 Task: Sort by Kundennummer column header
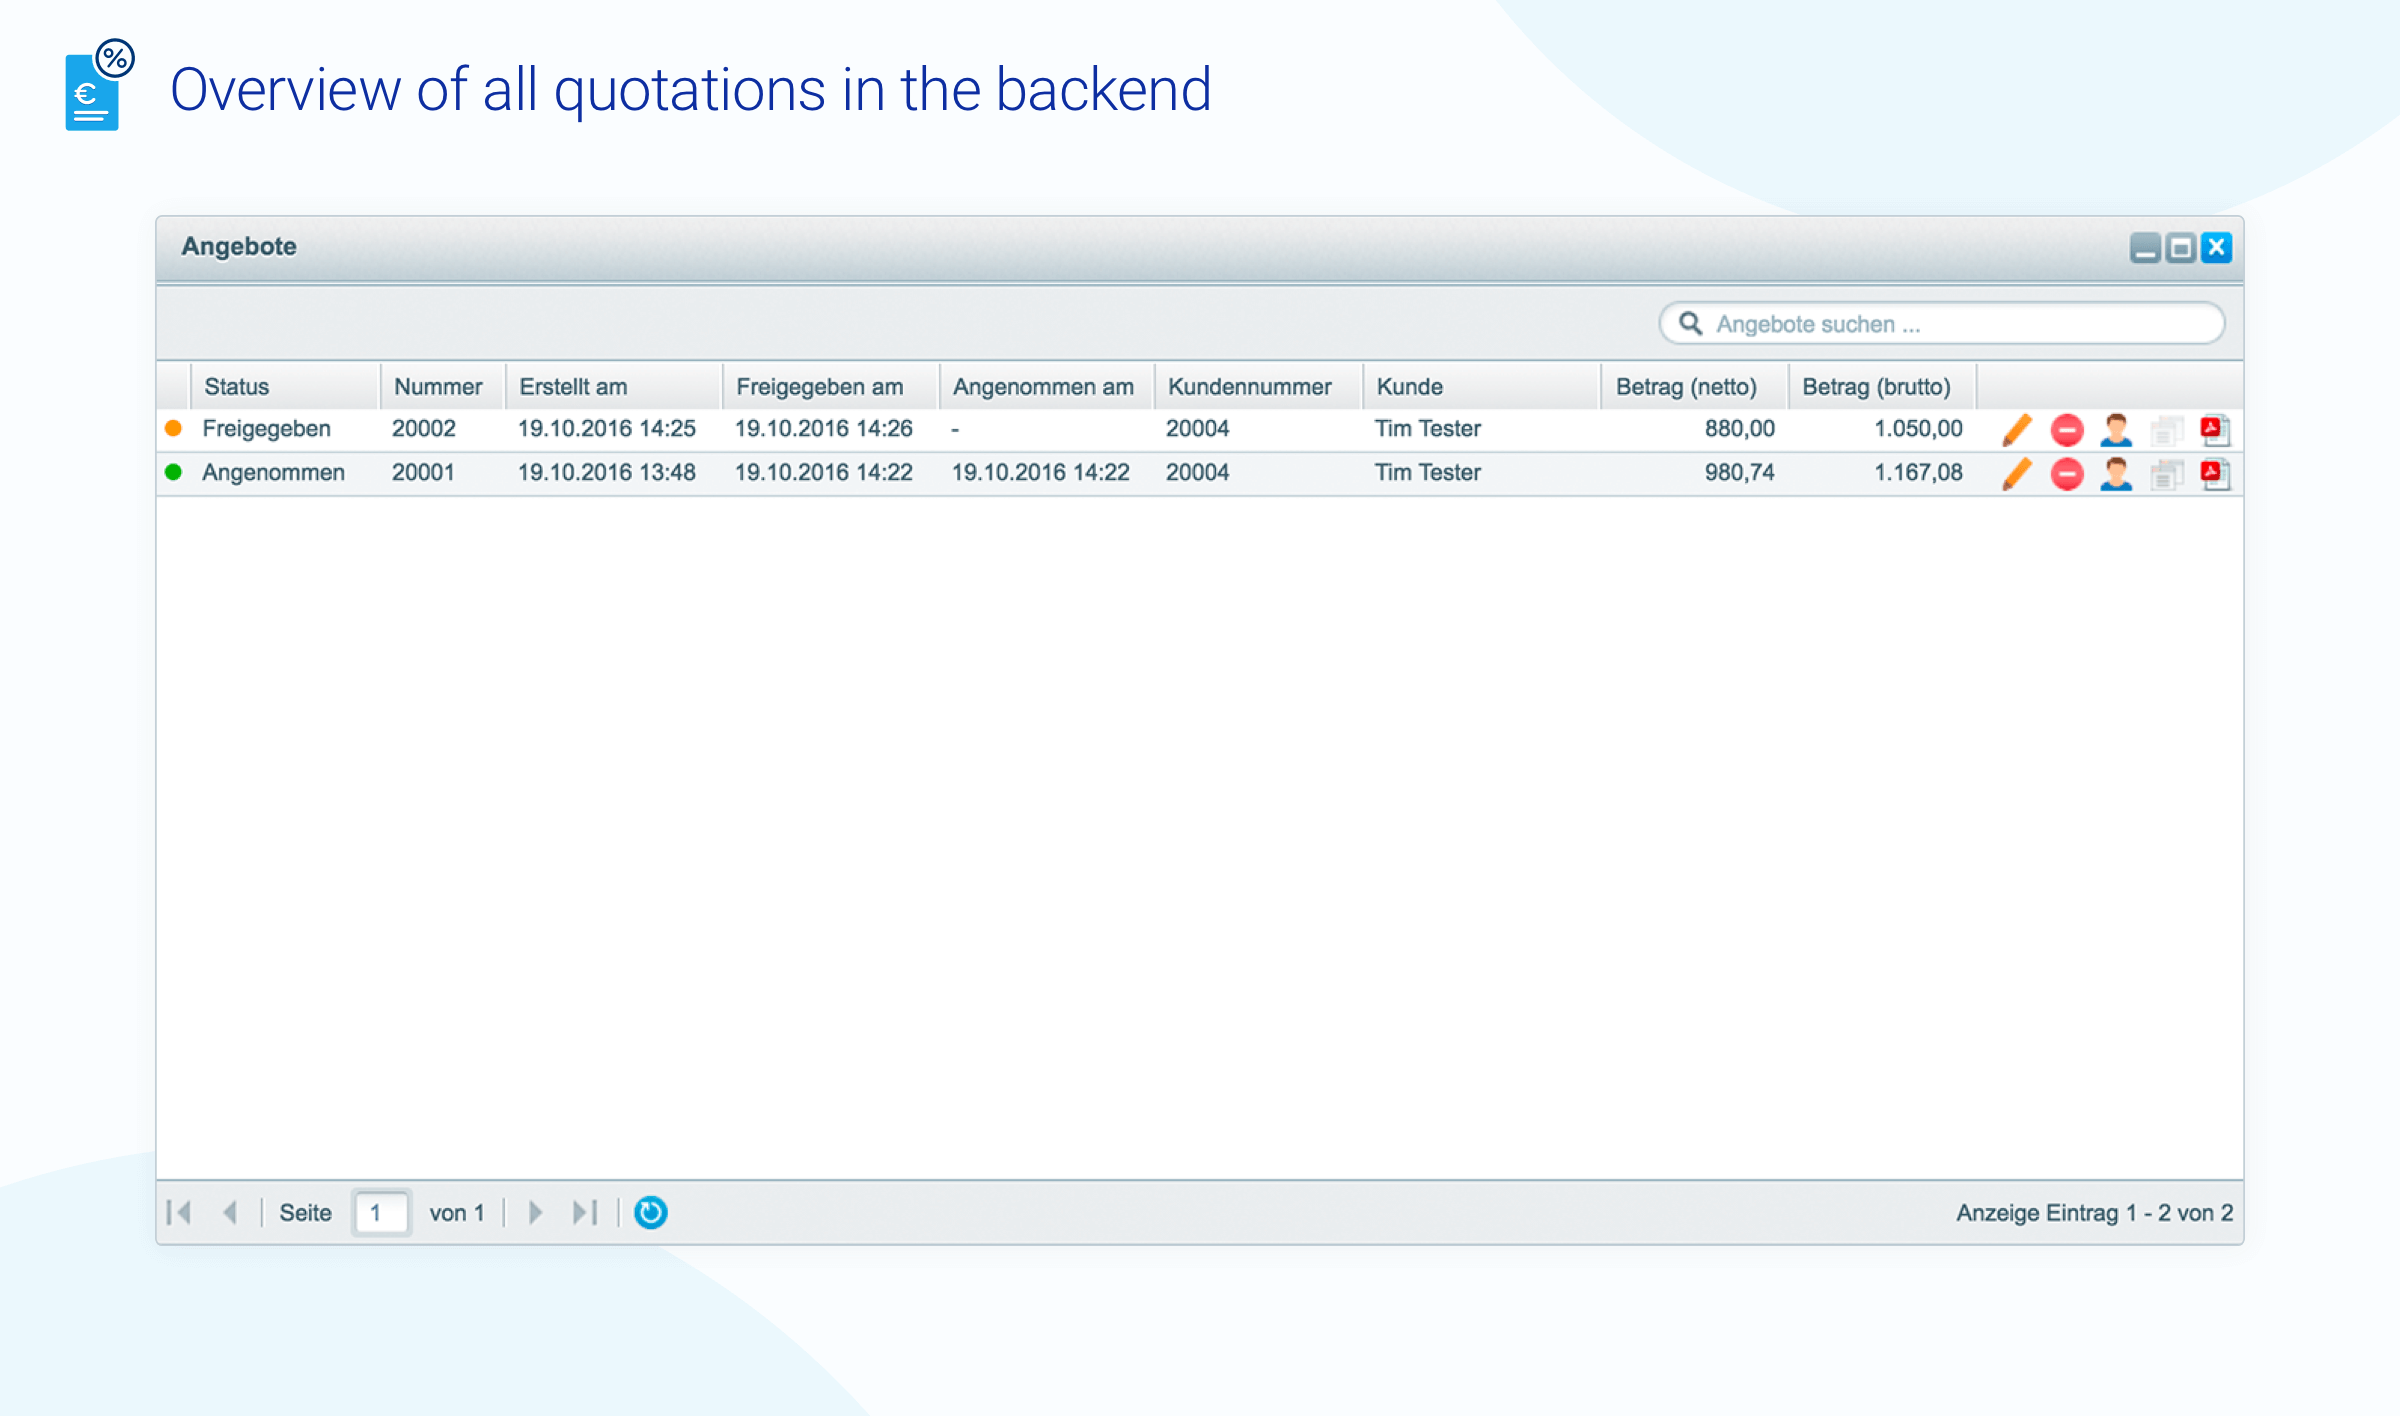(x=1259, y=386)
